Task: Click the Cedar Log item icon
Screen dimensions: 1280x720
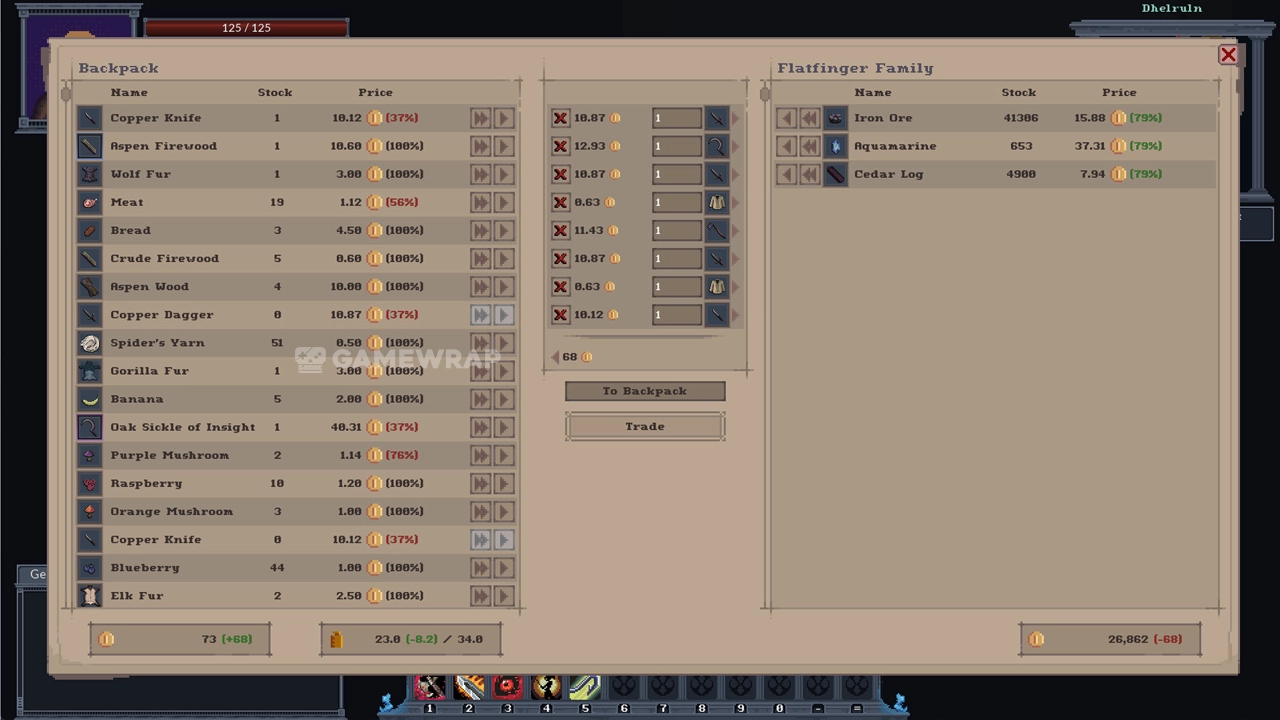Action: click(835, 174)
